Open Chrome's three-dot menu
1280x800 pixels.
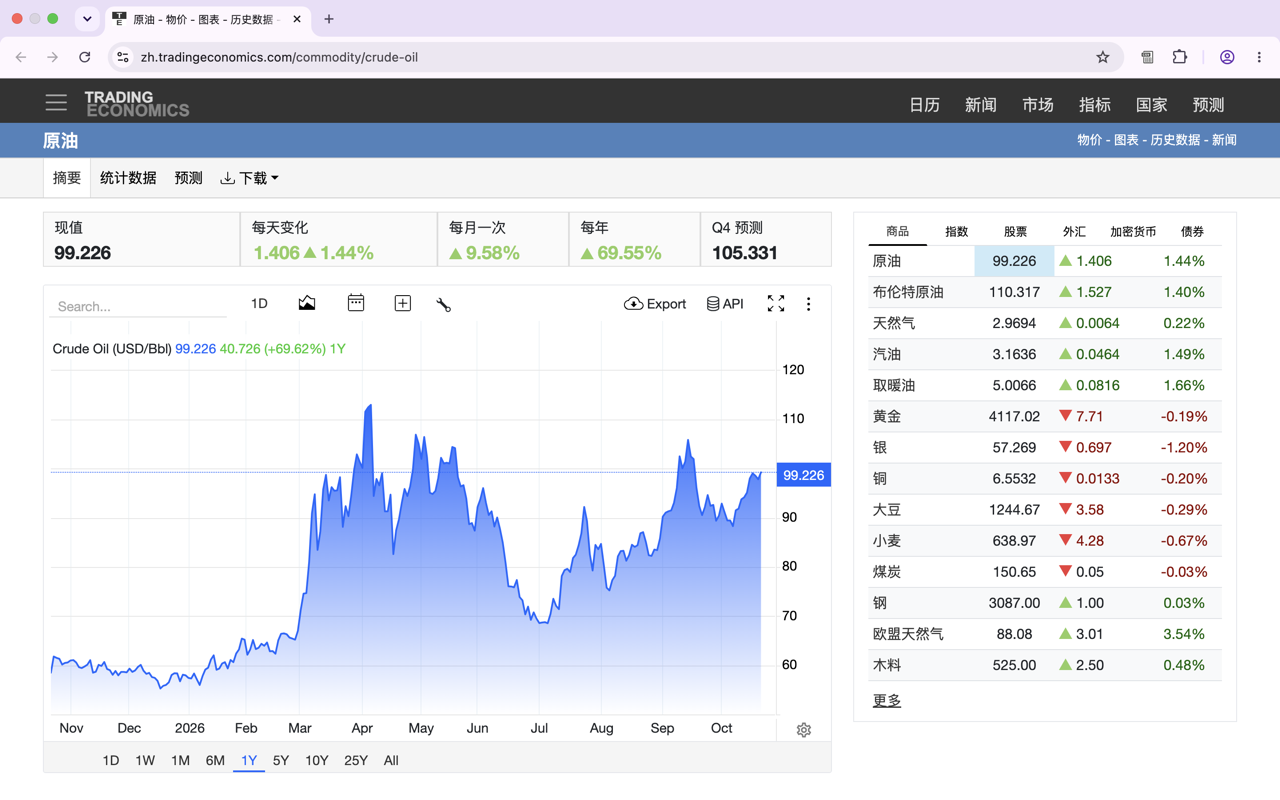pyautogui.click(x=1259, y=57)
